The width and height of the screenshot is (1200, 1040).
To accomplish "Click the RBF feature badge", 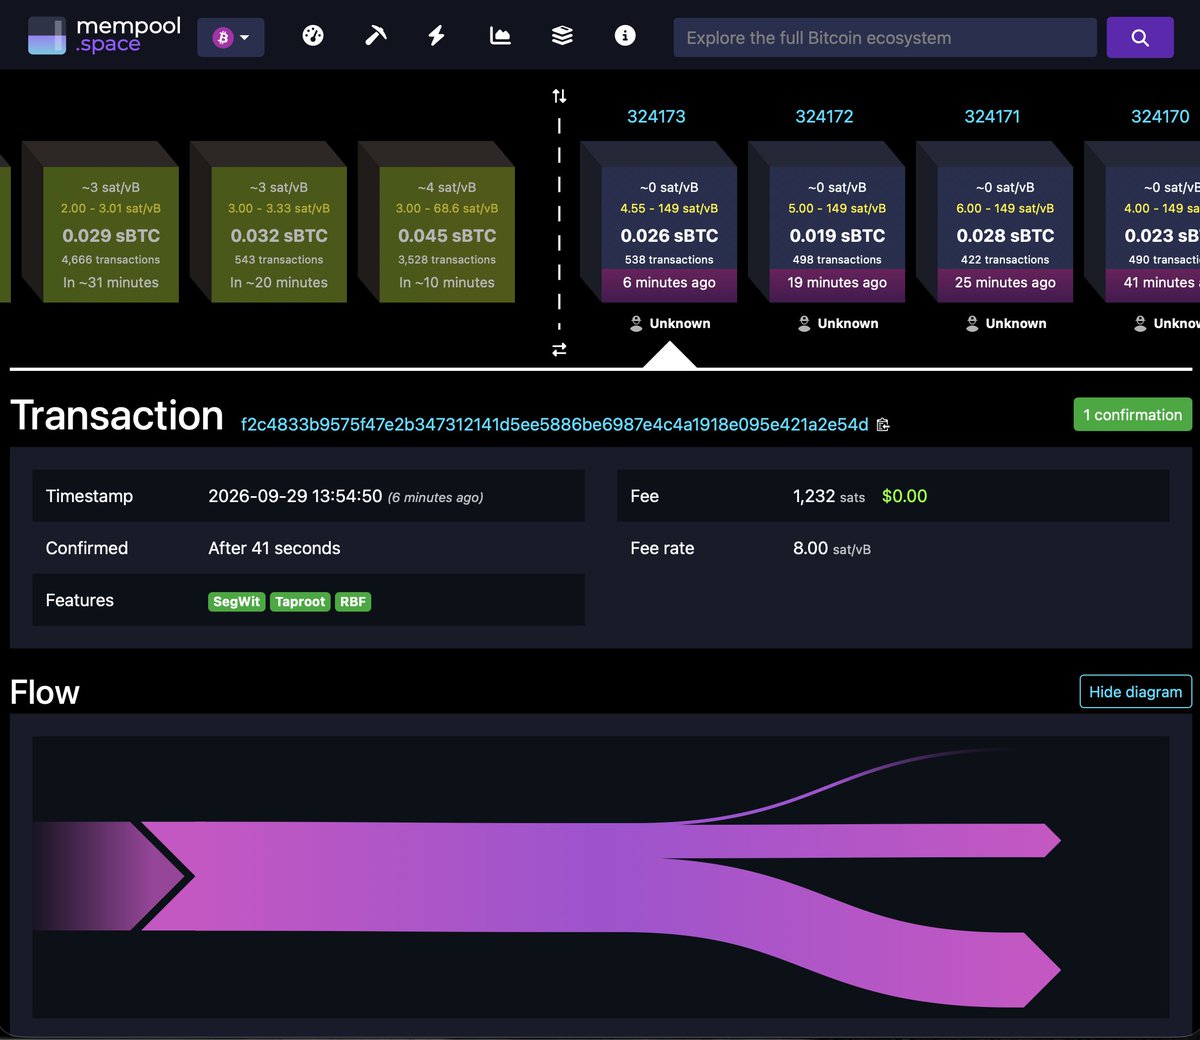I will point(353,601).
